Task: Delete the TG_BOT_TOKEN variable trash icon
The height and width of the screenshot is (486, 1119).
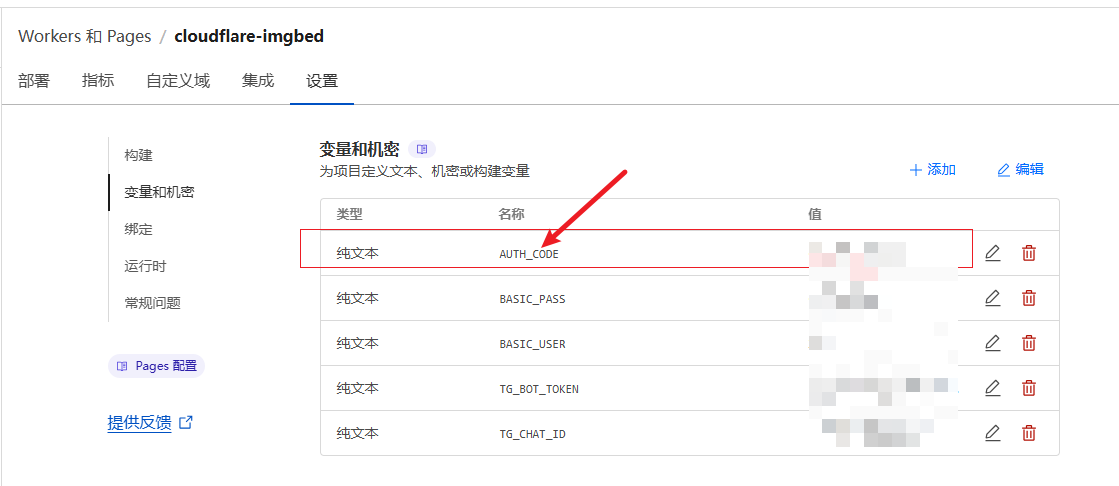Action: [1028, 388]
